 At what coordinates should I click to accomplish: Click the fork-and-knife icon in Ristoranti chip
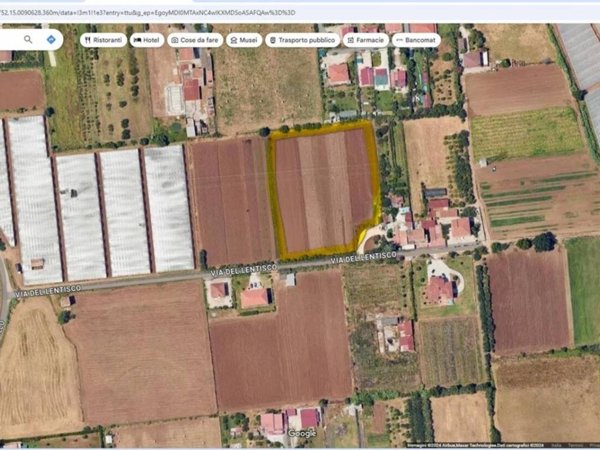pyautogui.click(x=88, y=40)
